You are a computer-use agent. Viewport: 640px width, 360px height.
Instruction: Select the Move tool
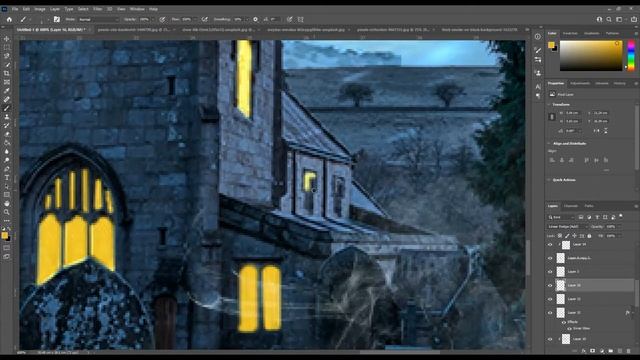tap(7, 39)
